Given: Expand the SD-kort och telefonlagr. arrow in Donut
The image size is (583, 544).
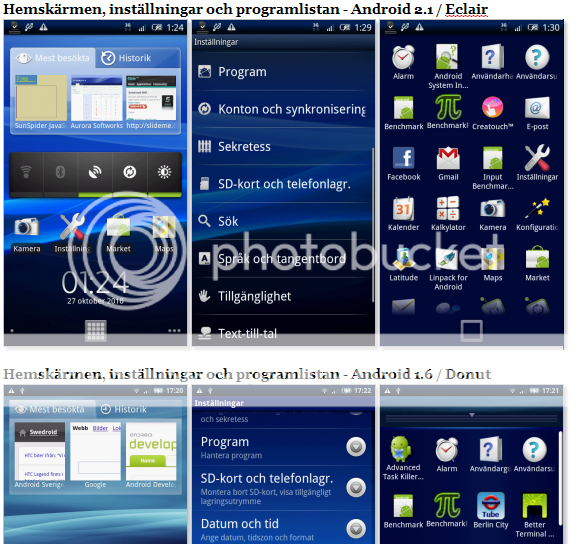Looking at the screenshot, I should pyautogui.click(x=356, y=487).
